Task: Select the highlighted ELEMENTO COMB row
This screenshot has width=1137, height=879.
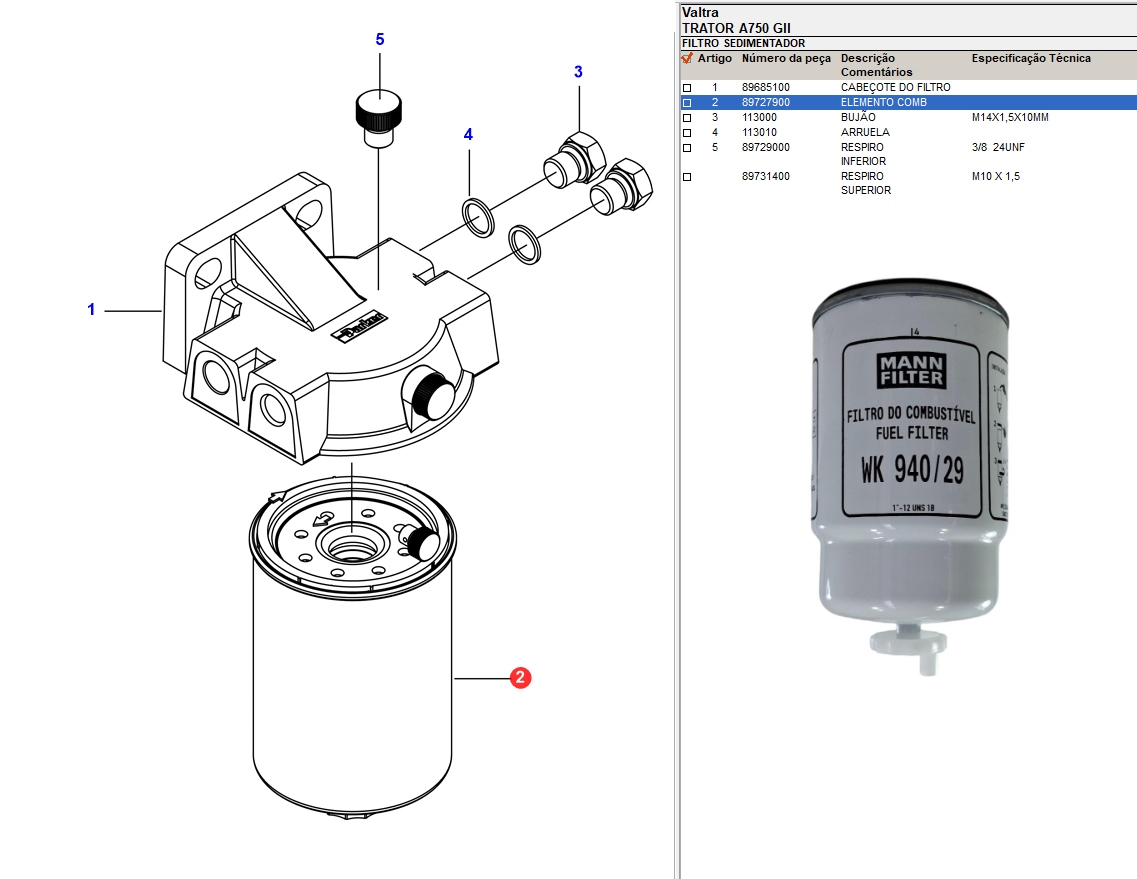Action: coord(884,102)
